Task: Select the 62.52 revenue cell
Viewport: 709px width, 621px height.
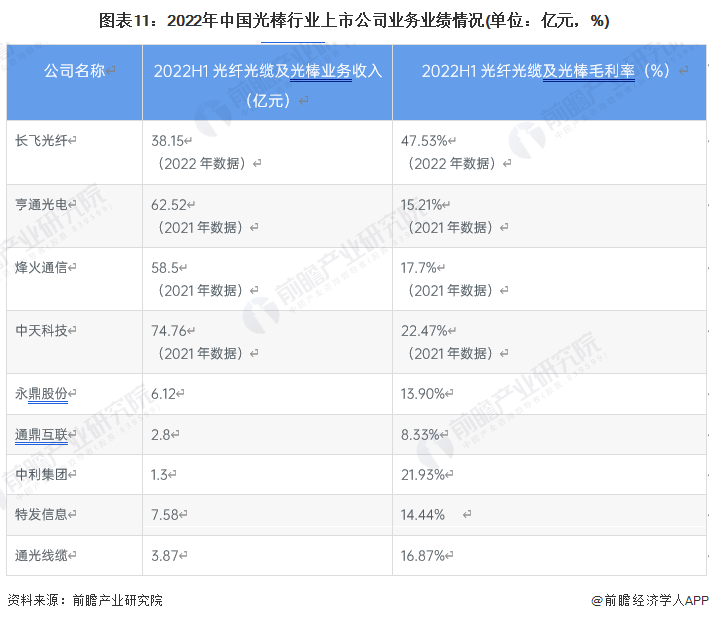Action: (x=268, y=216)
